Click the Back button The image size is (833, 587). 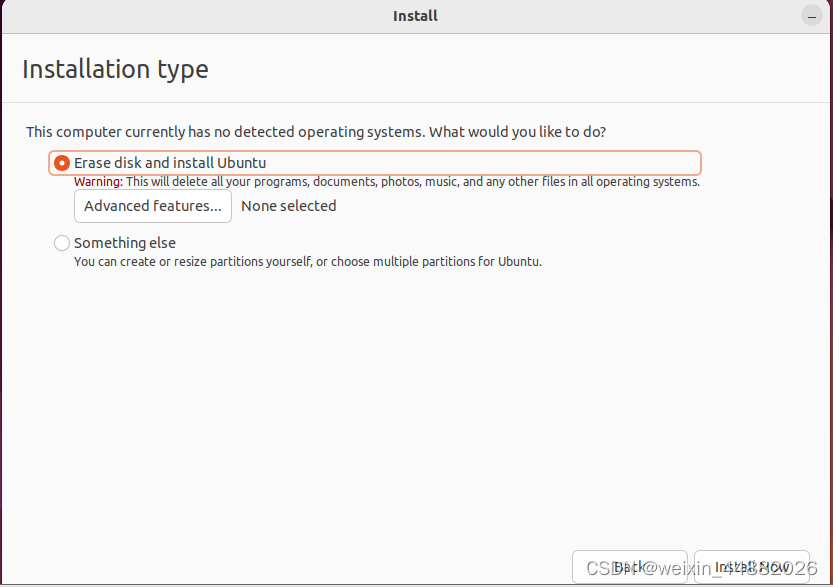coord(630,567)
